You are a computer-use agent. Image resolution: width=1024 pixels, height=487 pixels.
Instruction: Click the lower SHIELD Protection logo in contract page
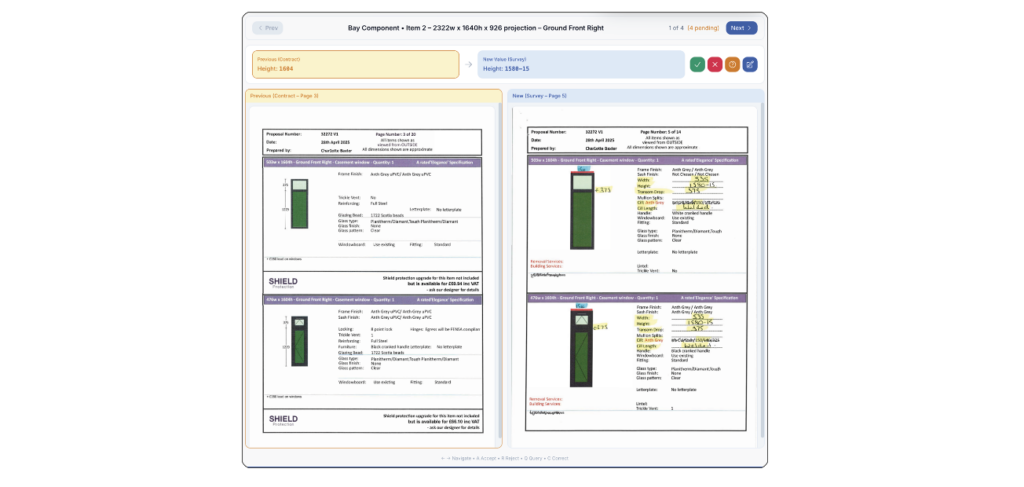[283, 420]
